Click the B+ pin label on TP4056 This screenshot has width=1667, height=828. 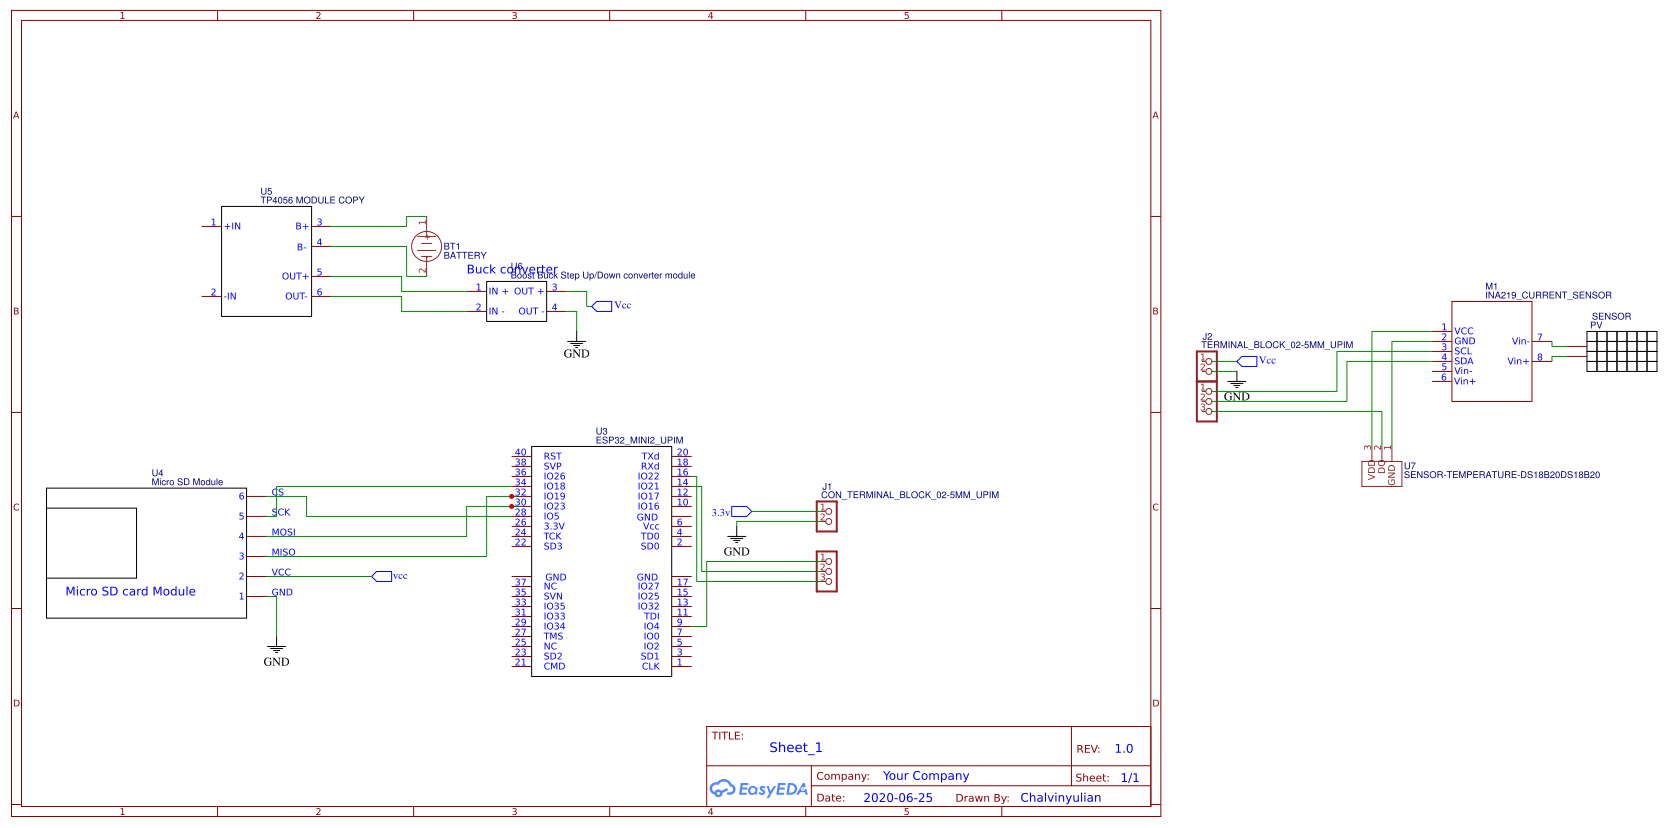302,227
